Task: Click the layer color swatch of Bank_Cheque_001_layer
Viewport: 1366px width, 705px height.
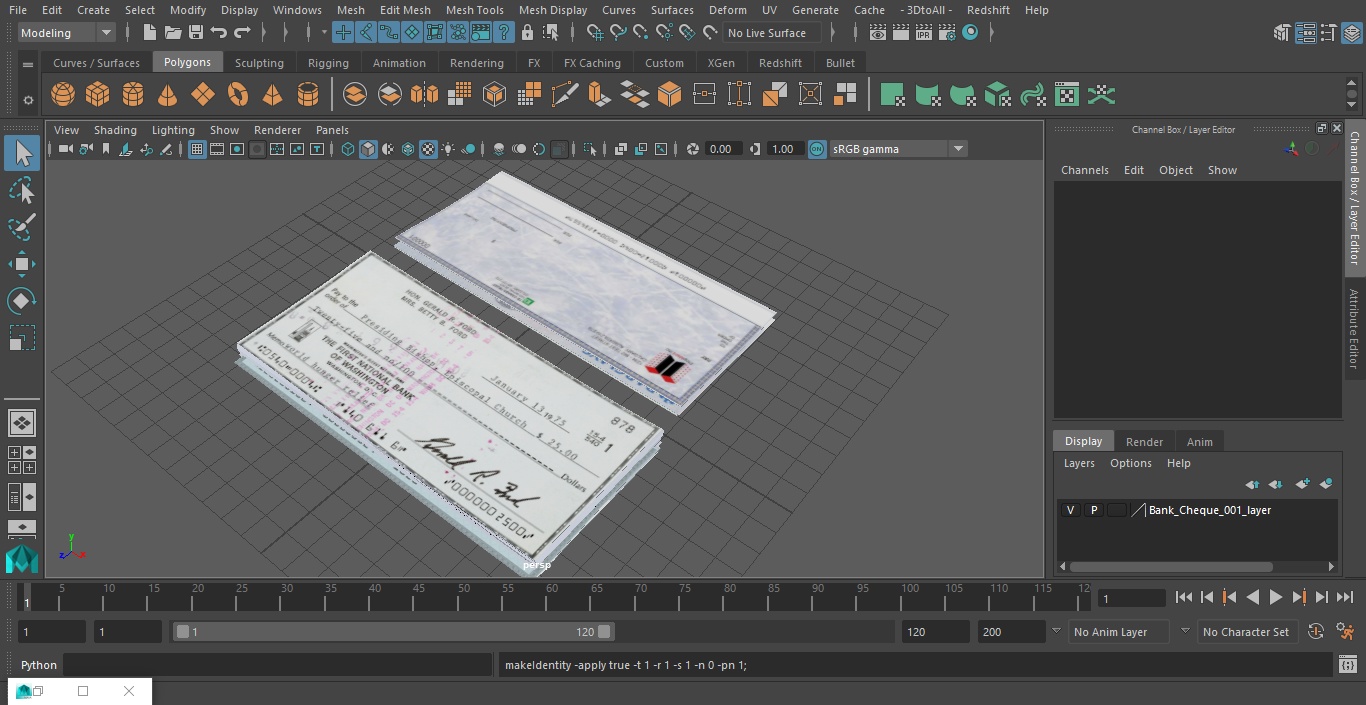Action: tap(1116, 510)
